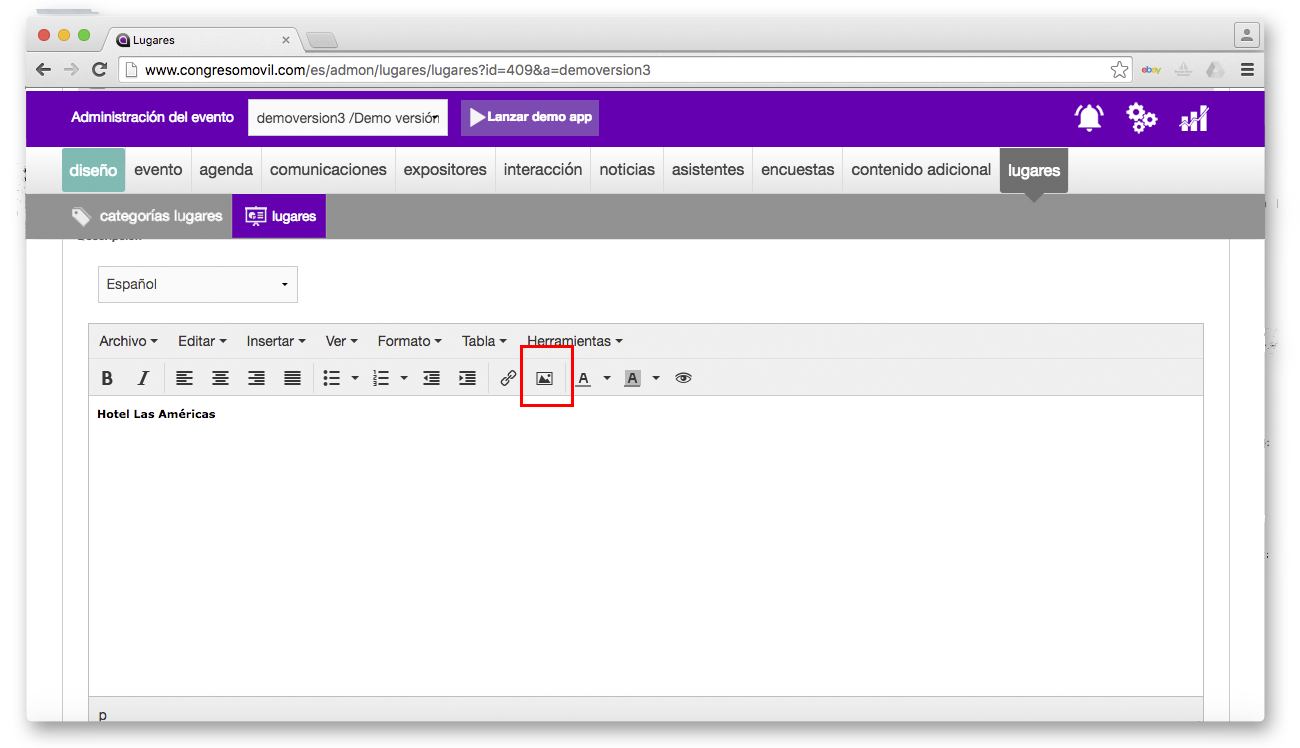
Task: Open the demoversion3 event selector
Action: click(348, 118)
